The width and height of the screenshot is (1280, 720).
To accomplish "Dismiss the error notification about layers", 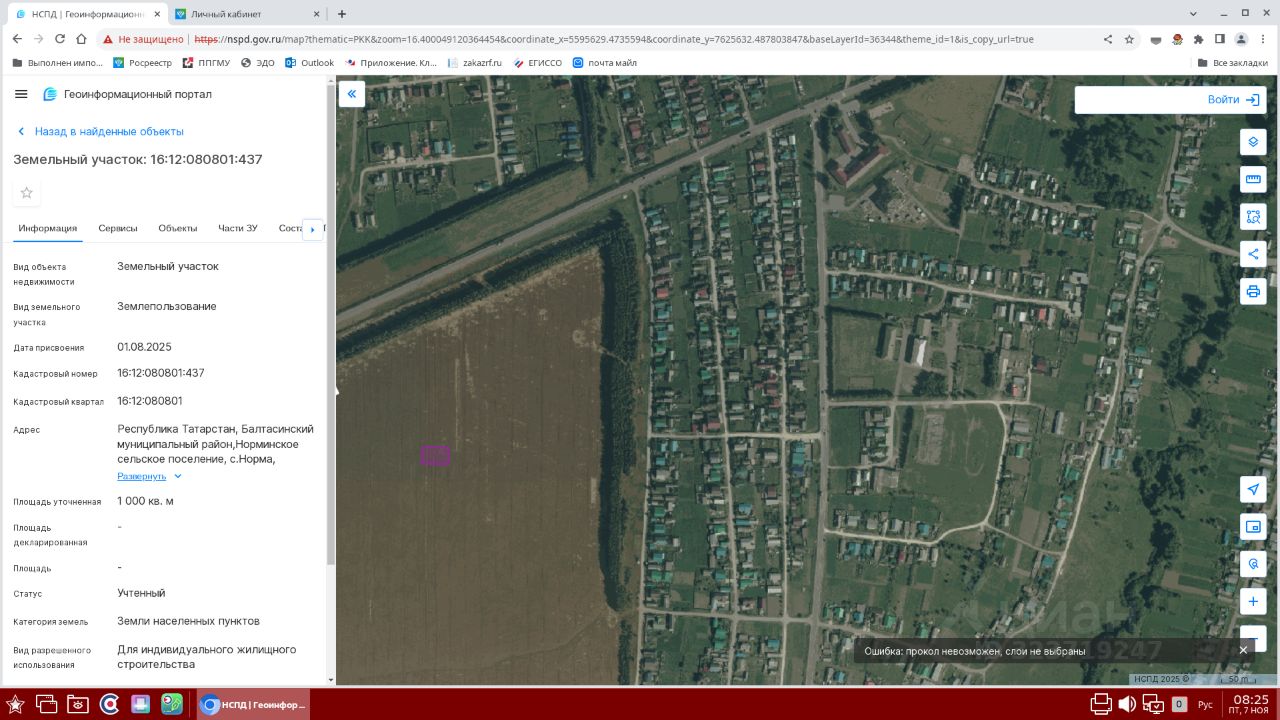I will click(1243, 650).
